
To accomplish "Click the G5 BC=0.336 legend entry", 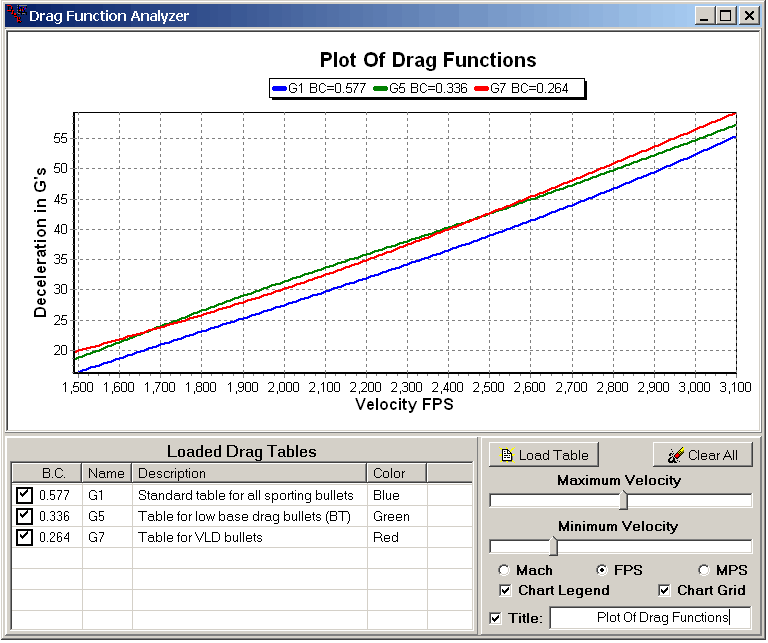I will coord(420,88).
